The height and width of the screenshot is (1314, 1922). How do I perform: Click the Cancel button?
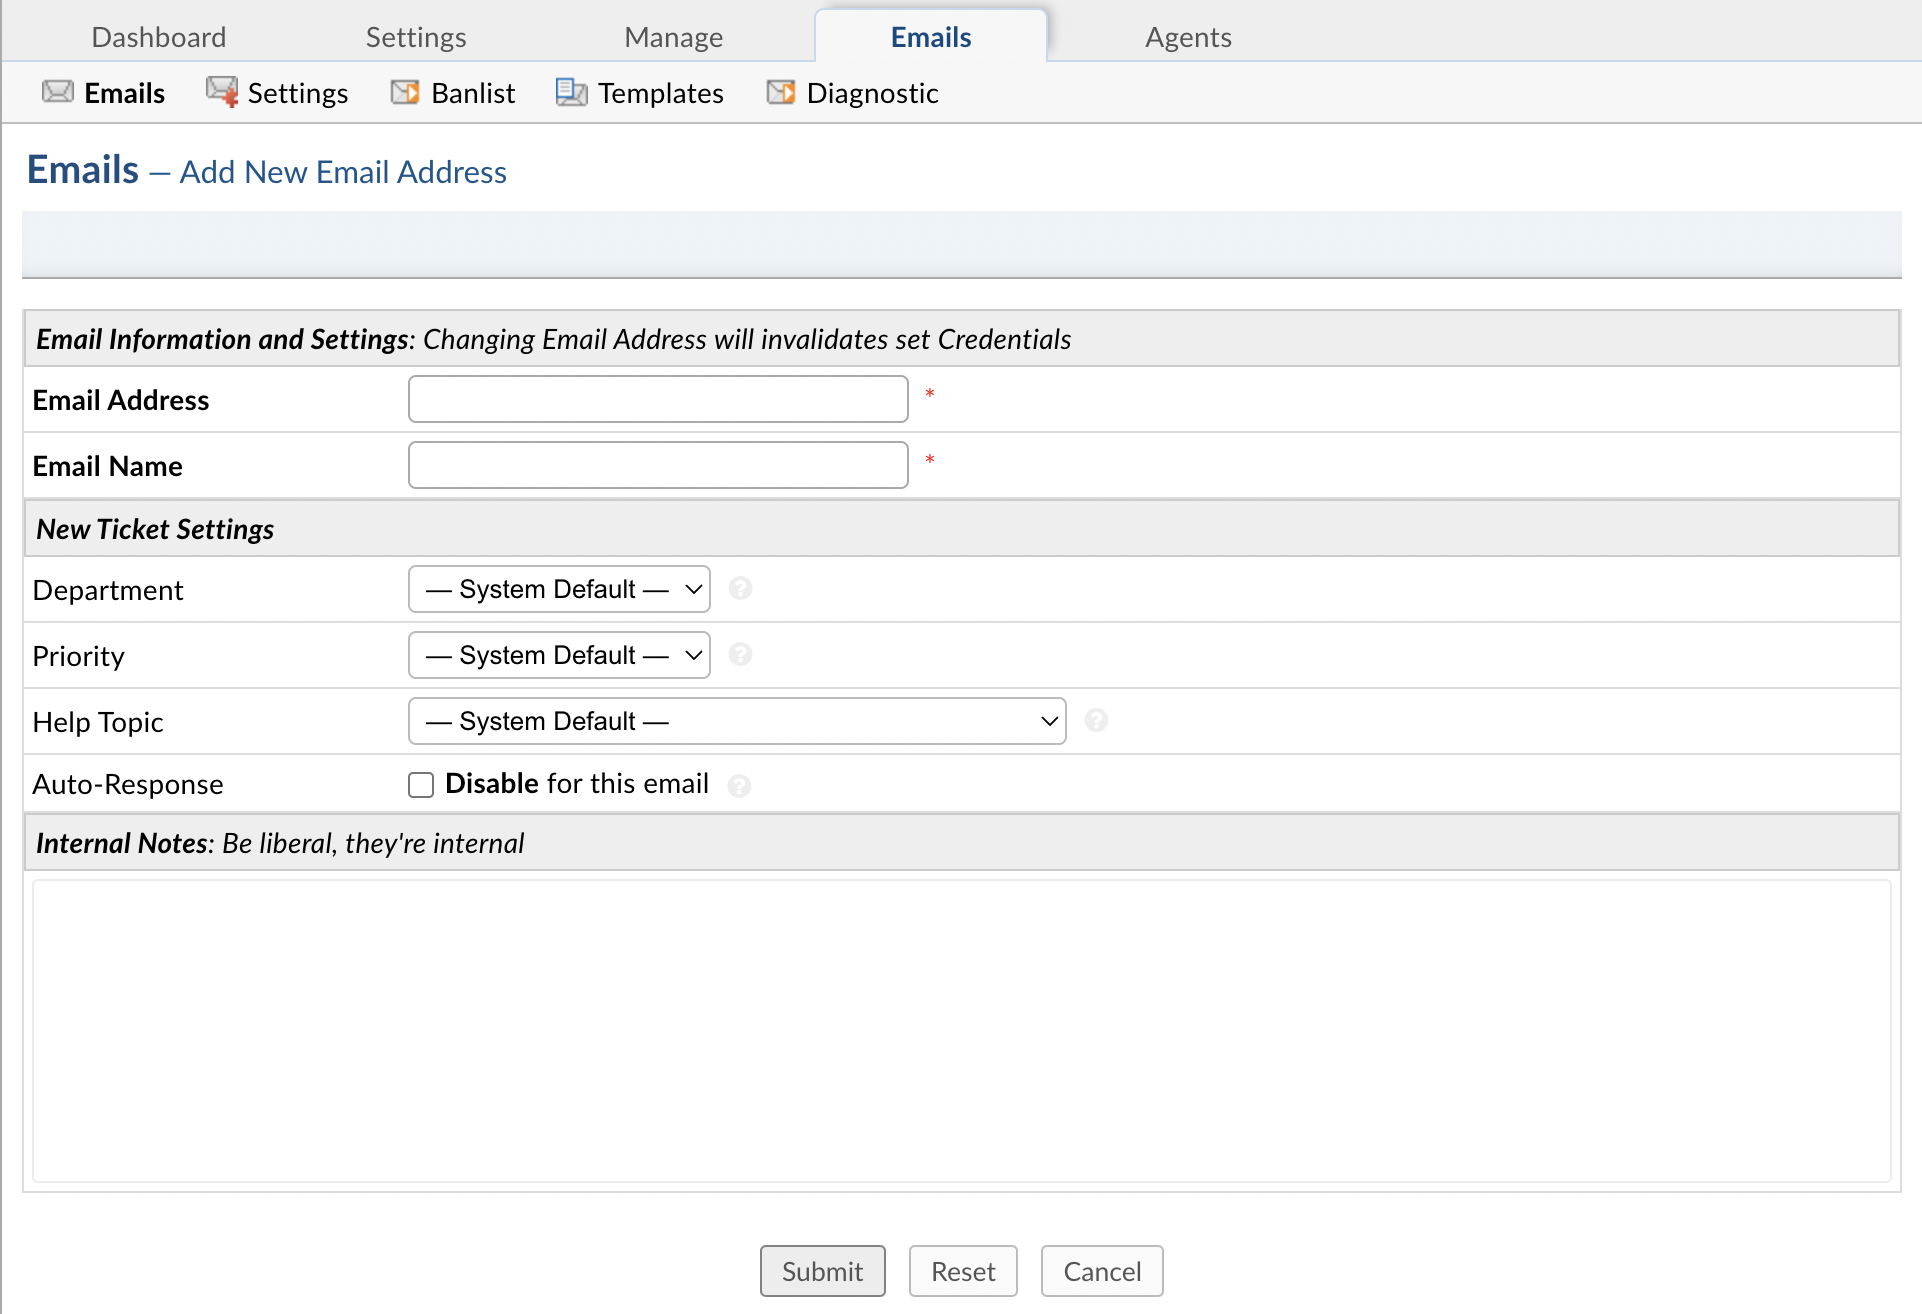[1103, 1270]
